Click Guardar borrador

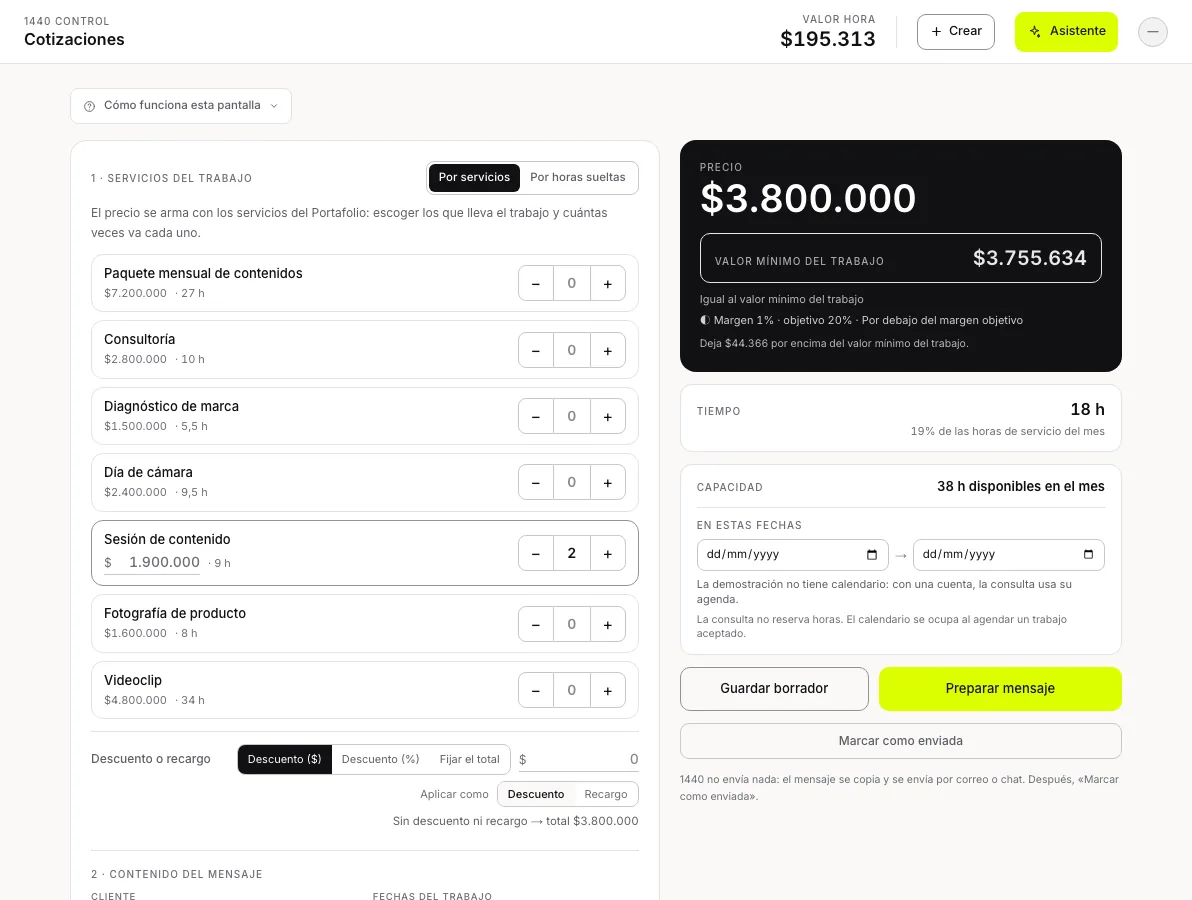click(774, 689)
